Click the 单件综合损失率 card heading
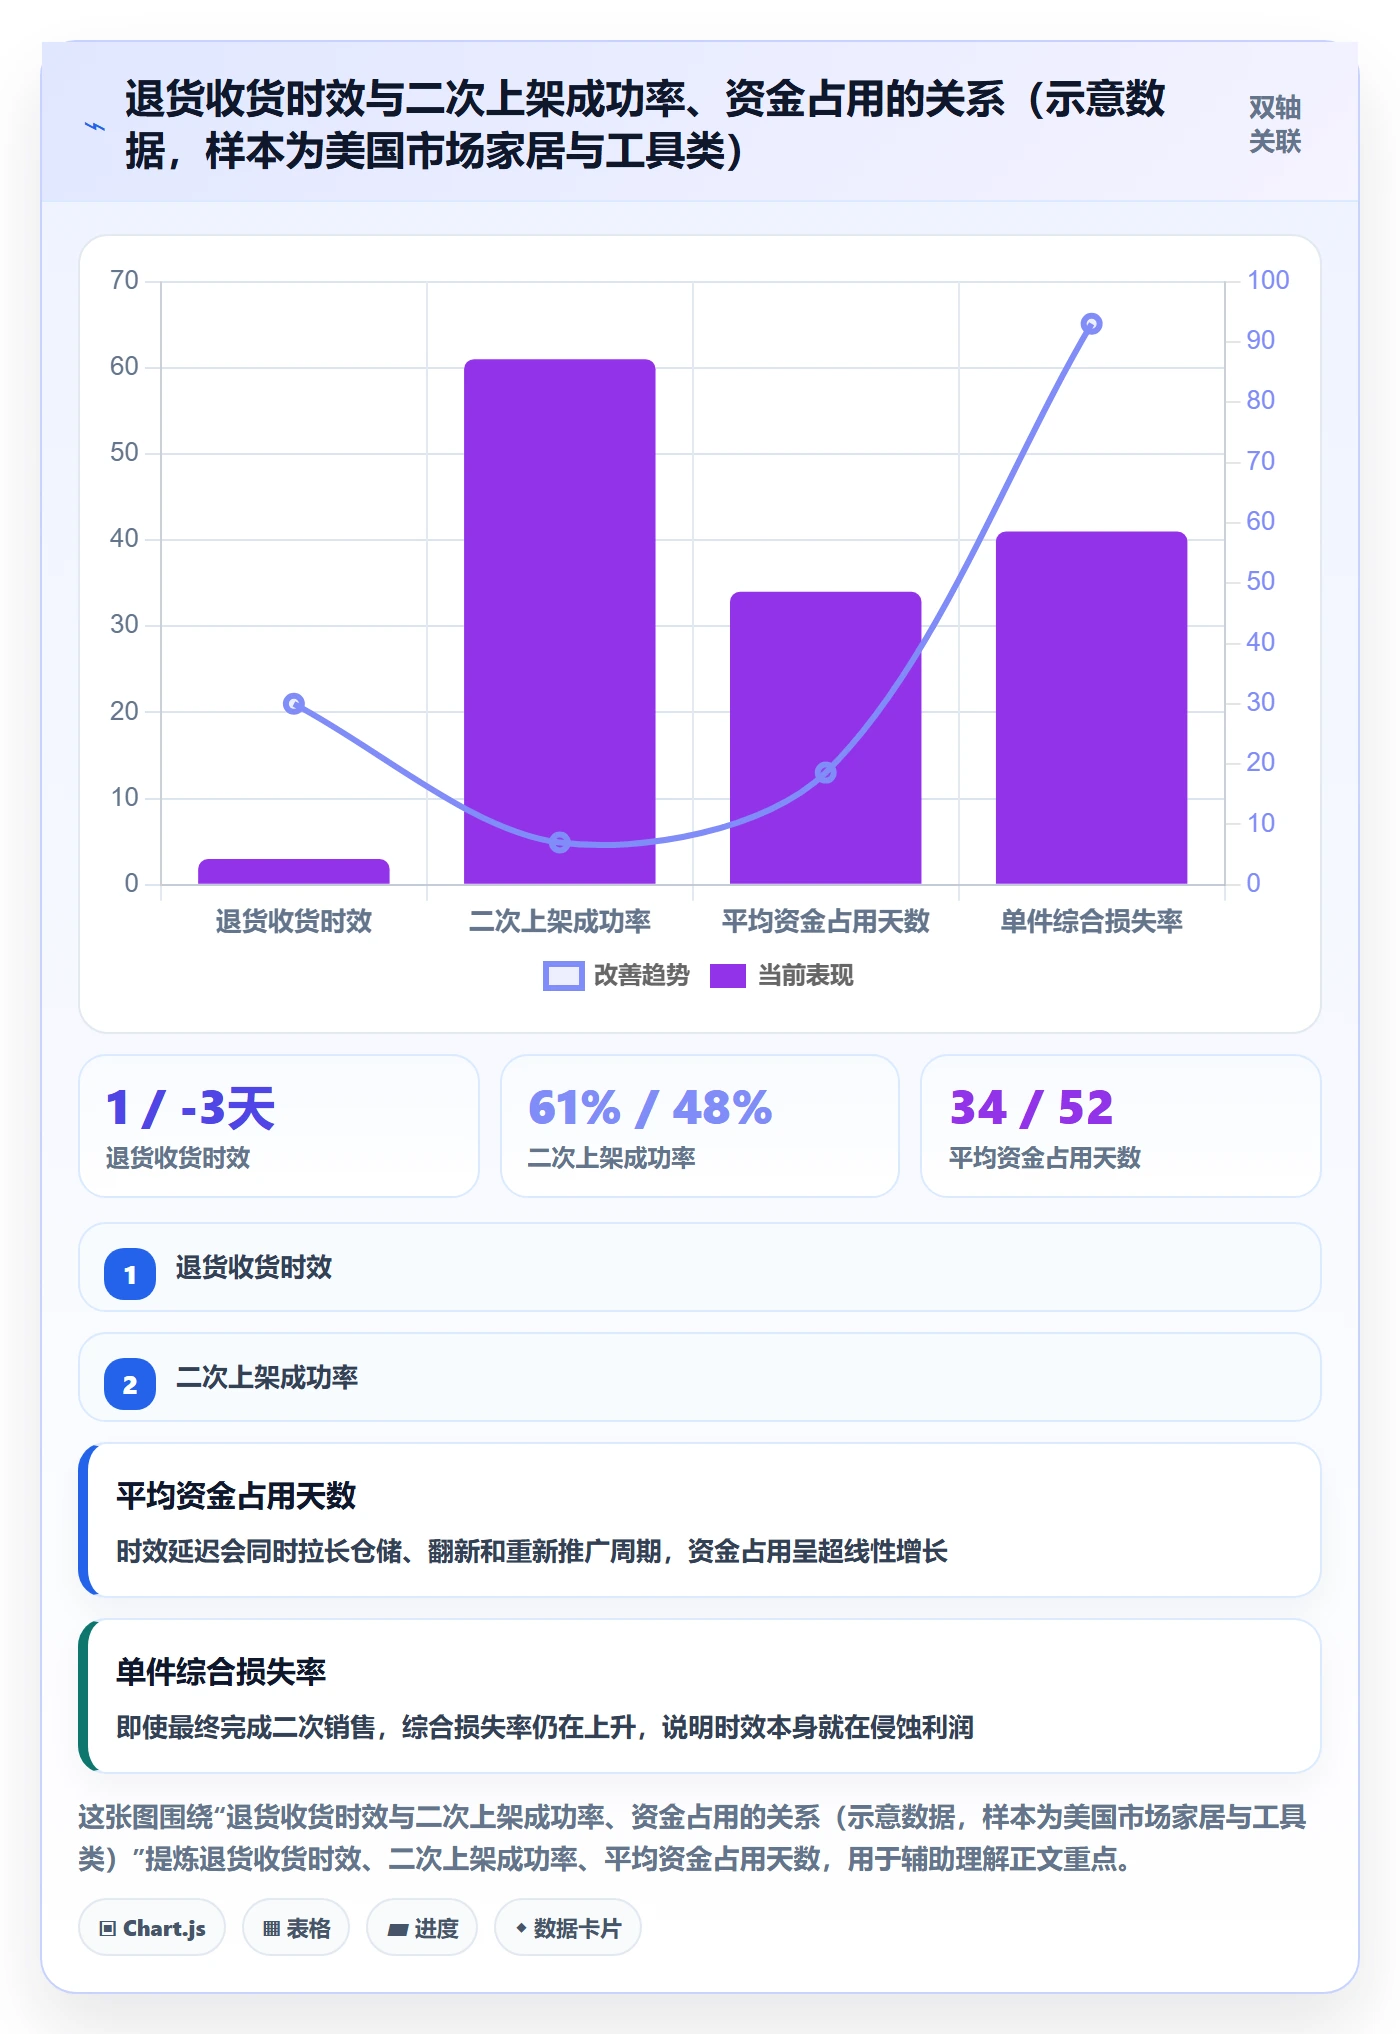 221,1672
